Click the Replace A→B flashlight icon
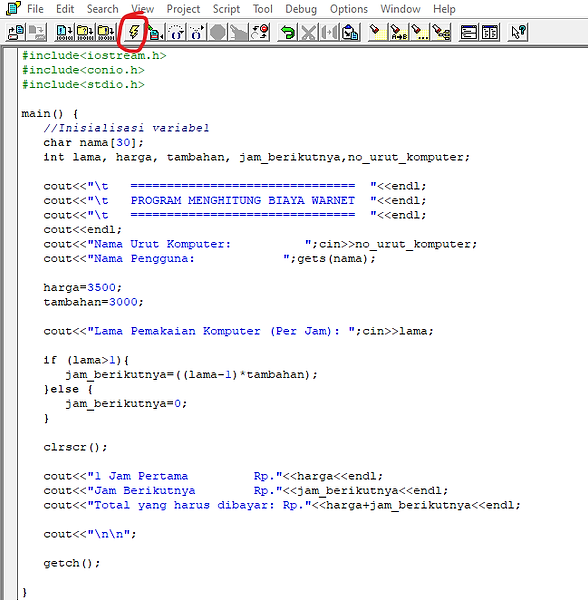588x600 pixels. pos(398,33)
